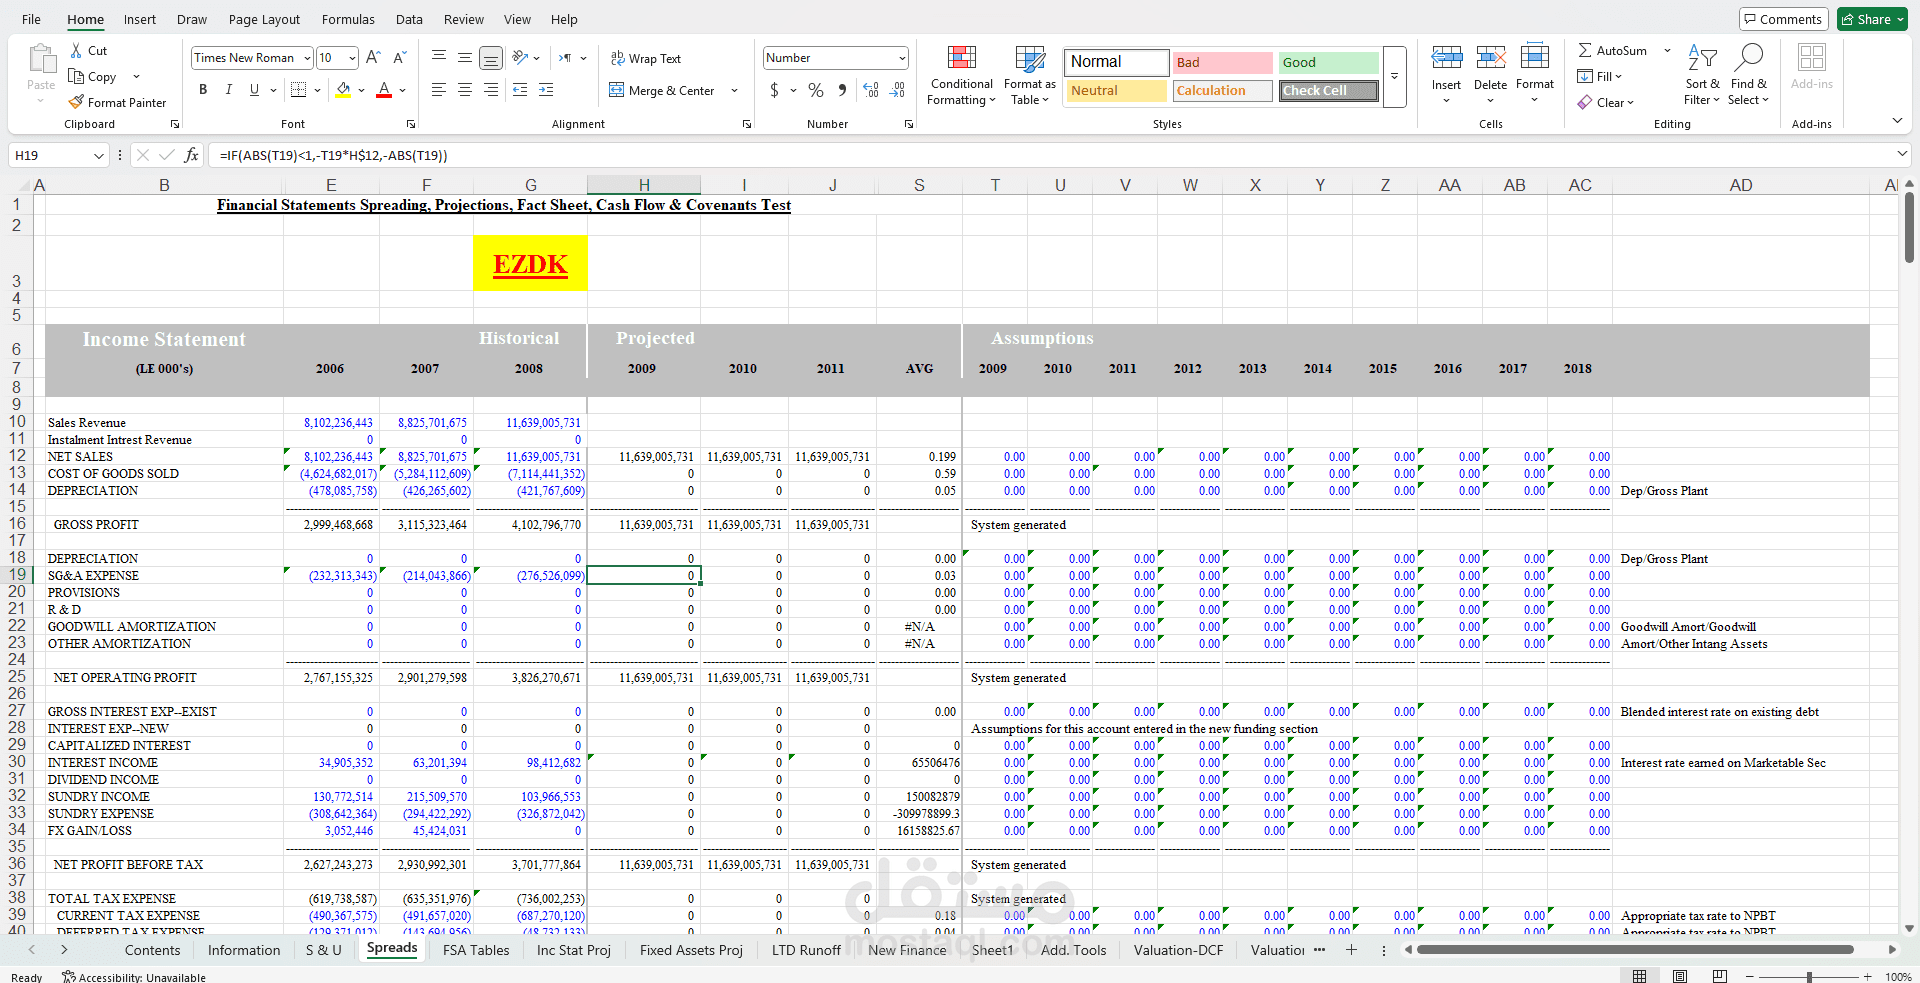The height and width of the screenshot is (983, 1920).
Task: Apply the red font color
Action: (384, 90)
